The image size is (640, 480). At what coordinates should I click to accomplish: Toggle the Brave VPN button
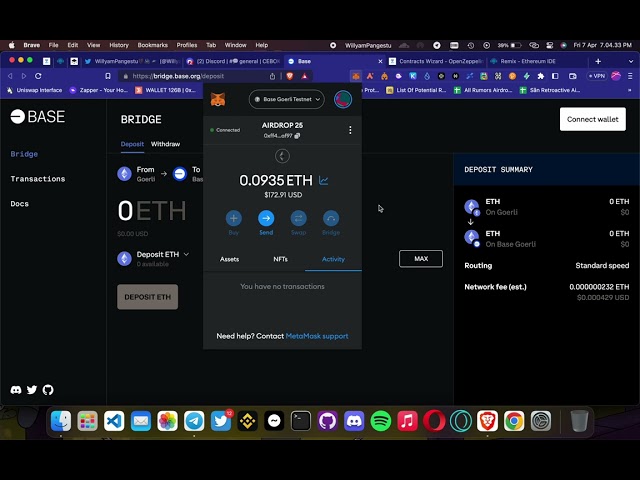[596, 76]
